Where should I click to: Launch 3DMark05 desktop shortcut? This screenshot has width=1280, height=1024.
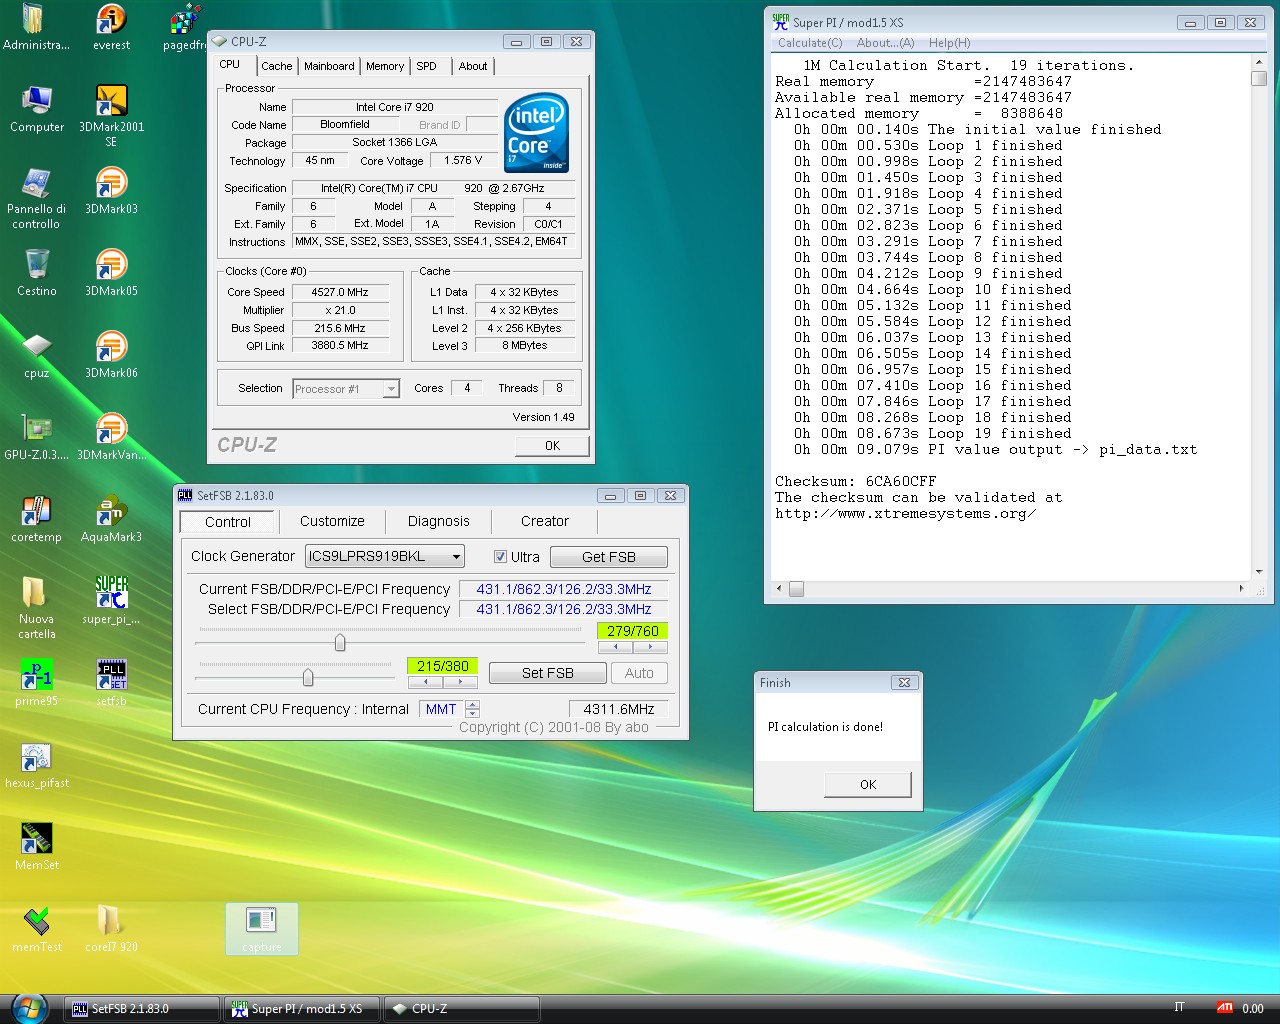111,273
